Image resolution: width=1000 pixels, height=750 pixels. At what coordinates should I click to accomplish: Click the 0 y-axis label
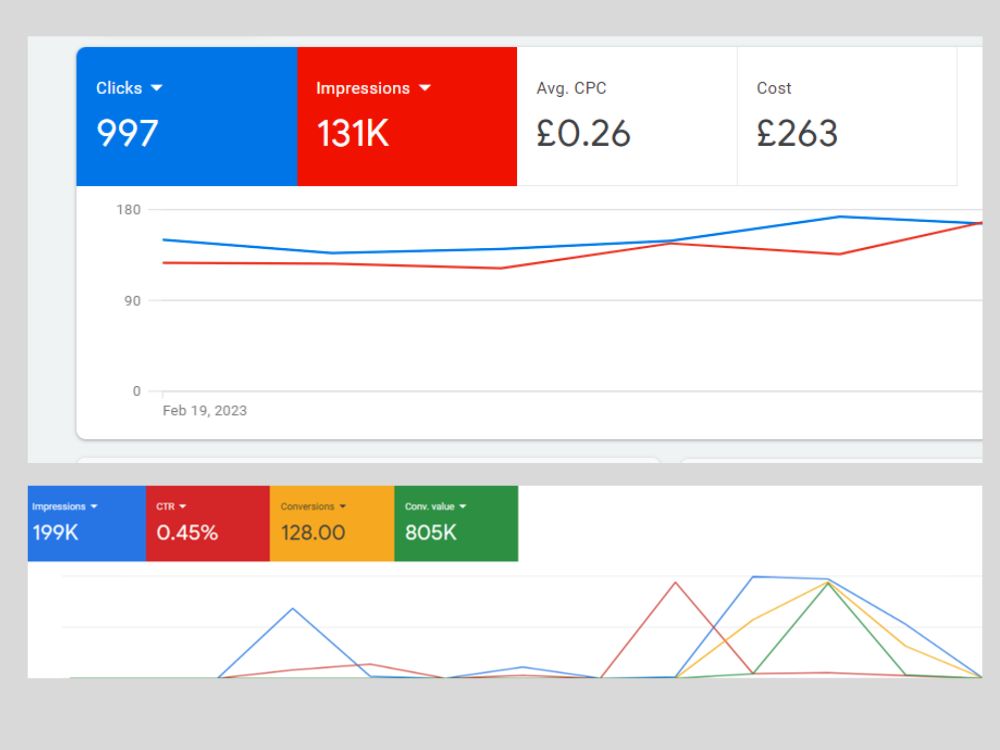(136, 392)
